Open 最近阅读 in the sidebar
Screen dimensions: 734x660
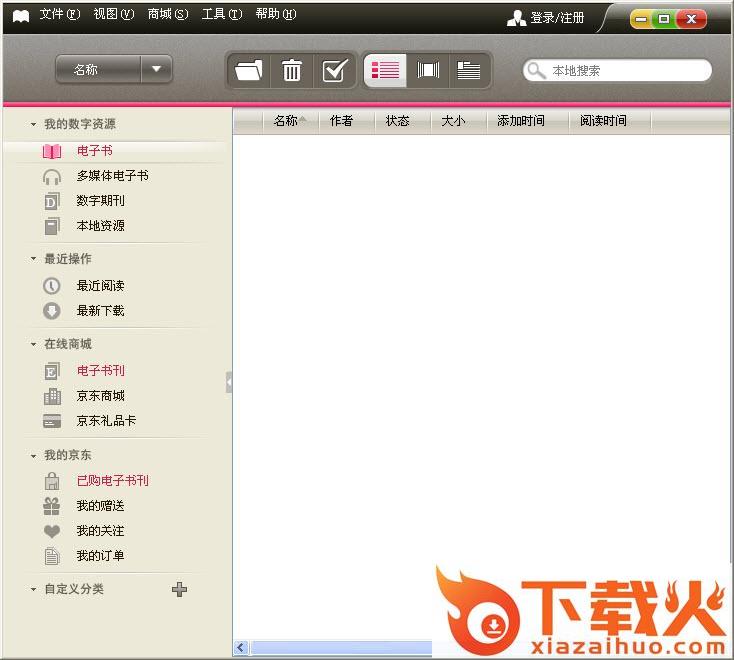pos(101,286)
